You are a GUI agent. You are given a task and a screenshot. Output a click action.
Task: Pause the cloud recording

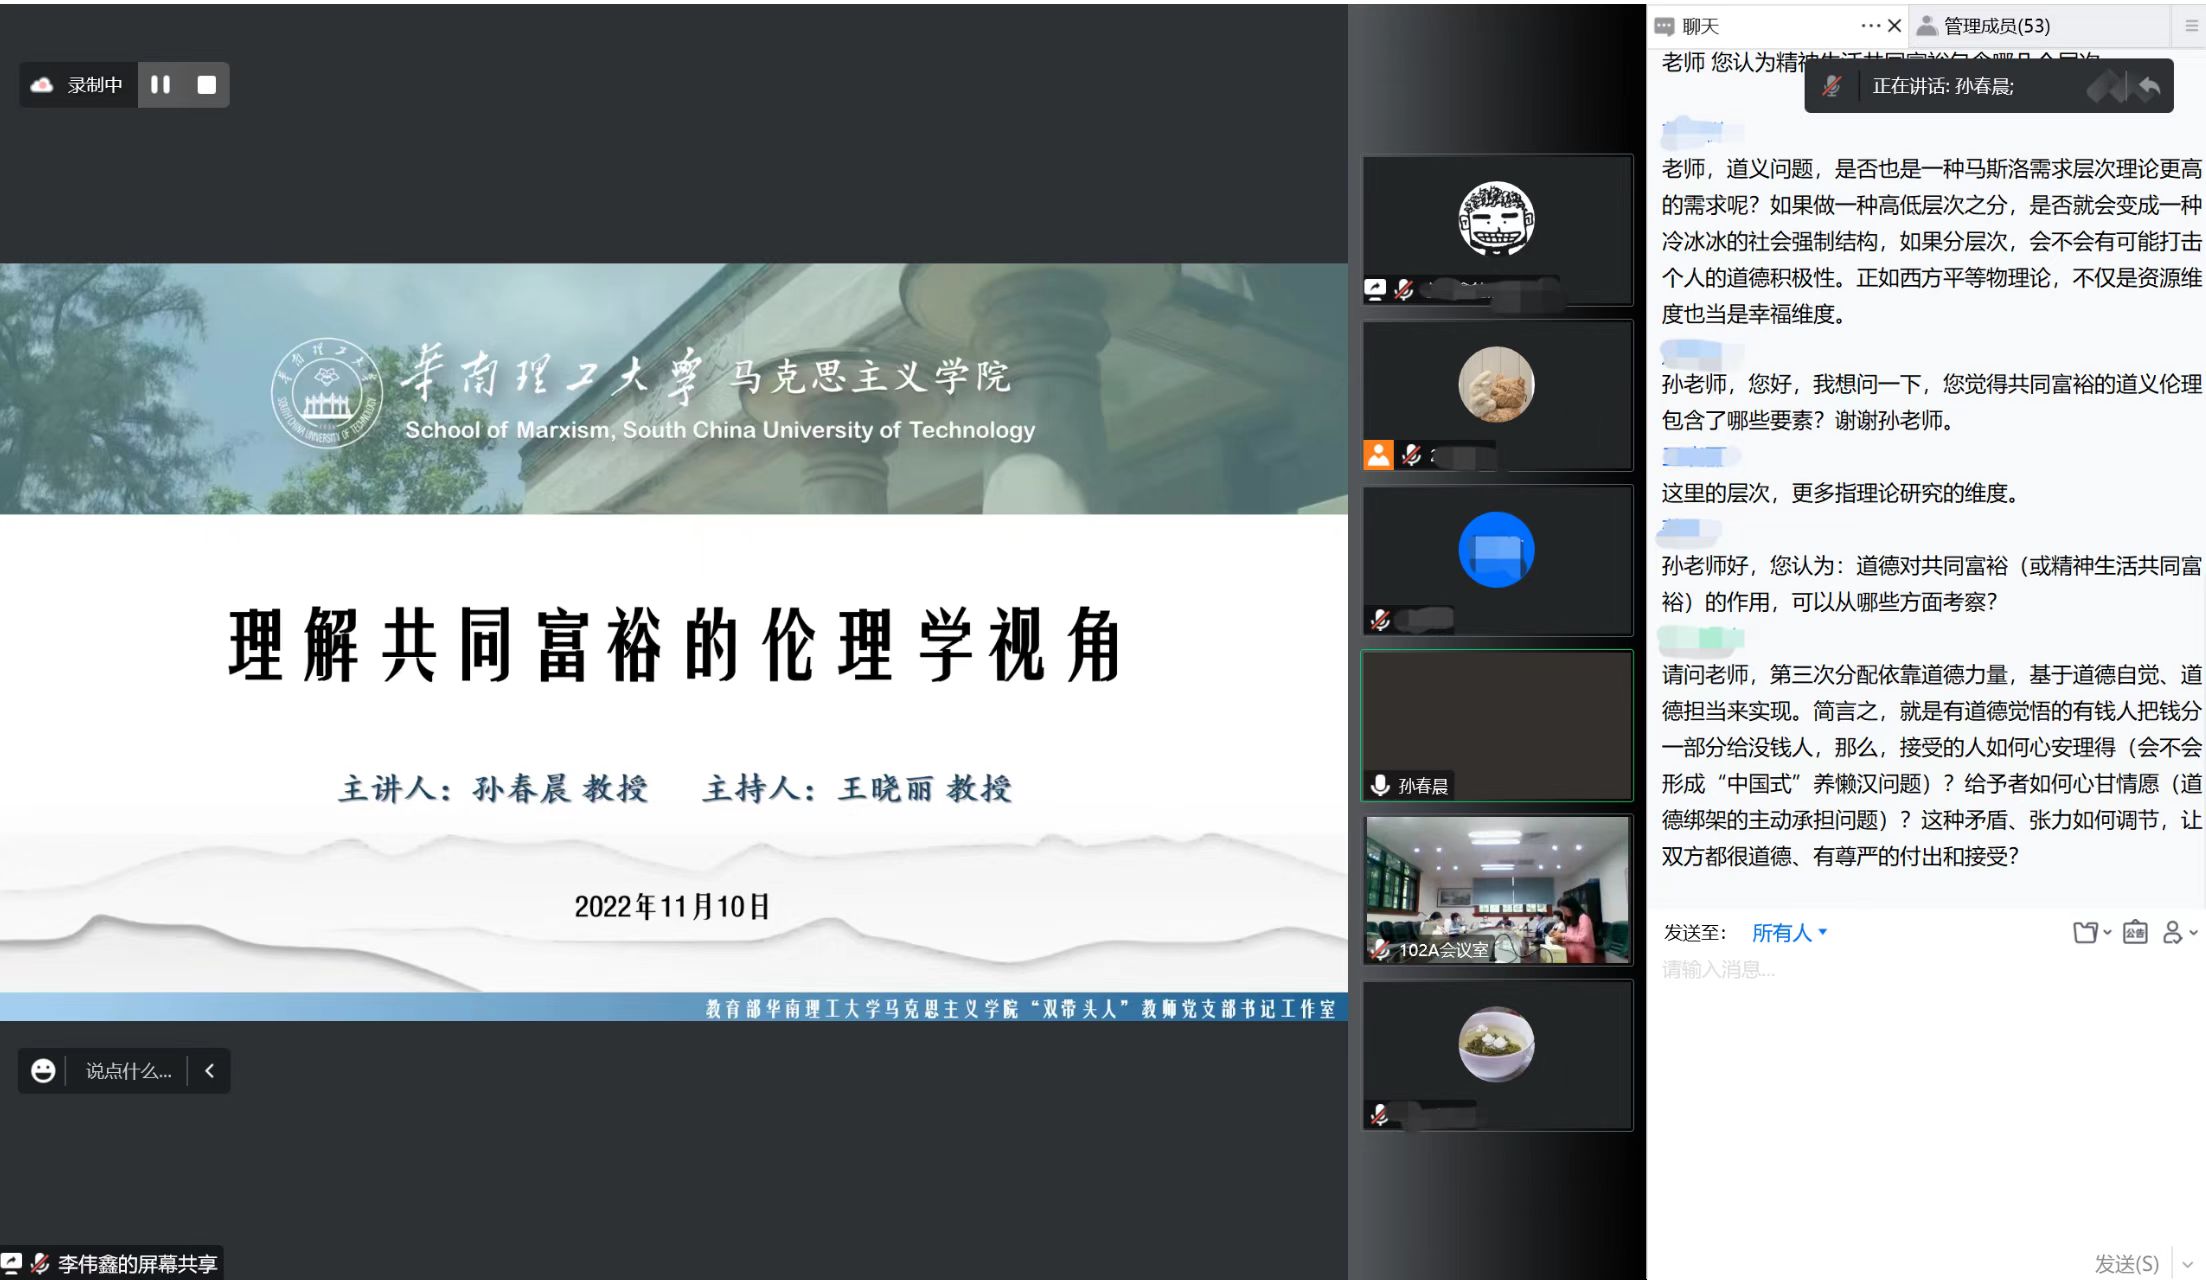[160, 84]
